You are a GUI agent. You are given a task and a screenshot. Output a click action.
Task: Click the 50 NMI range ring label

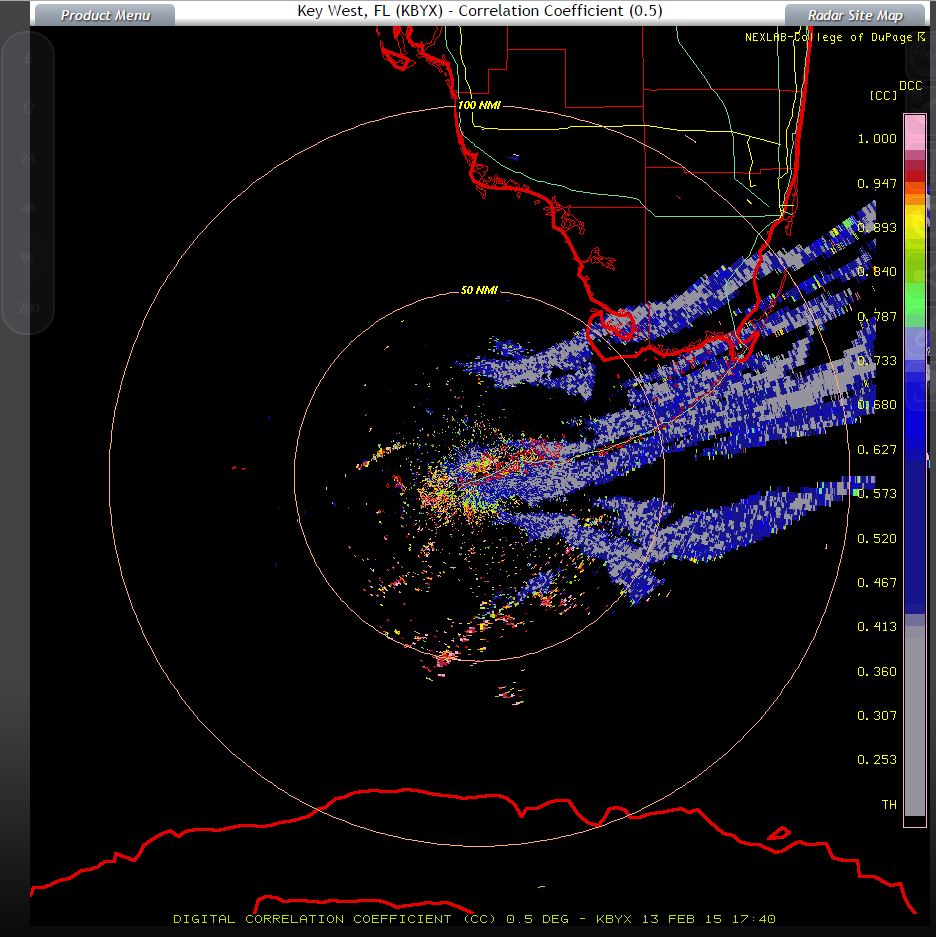[479, 291]
